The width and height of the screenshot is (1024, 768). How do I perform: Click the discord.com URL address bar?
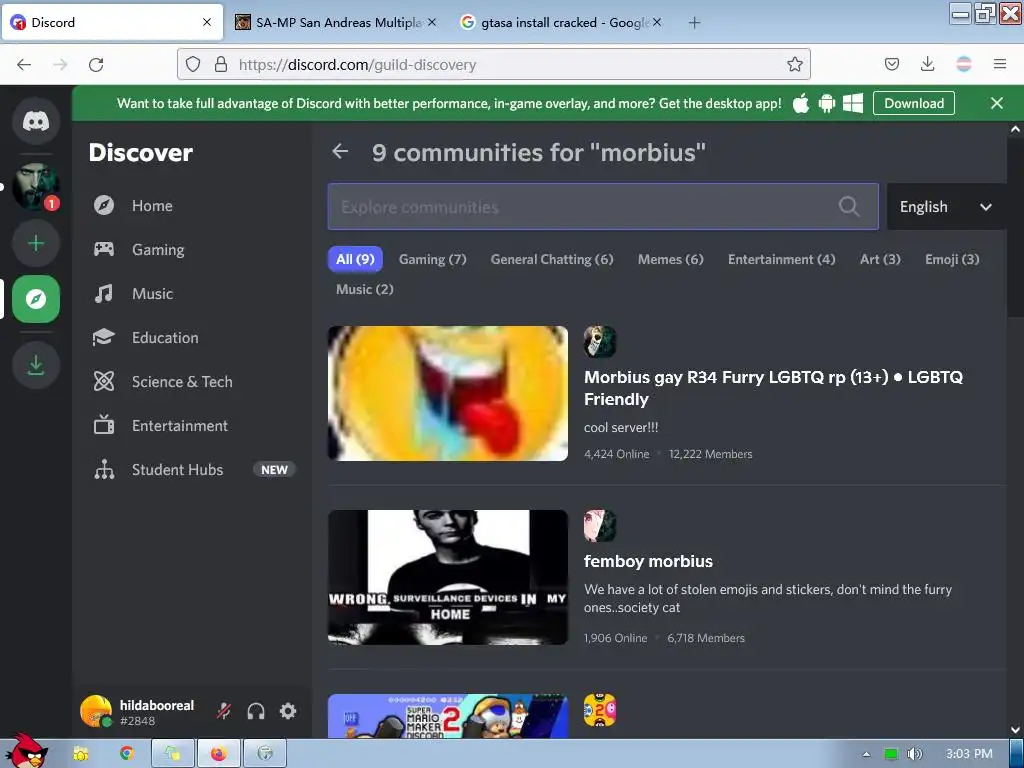tap(494, 64)
